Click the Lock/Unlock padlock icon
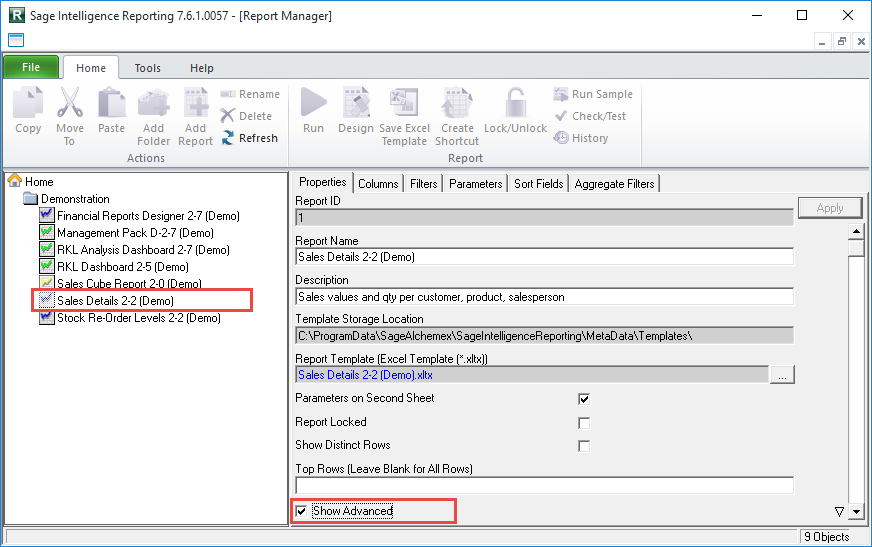 click(x=515, y=105)
